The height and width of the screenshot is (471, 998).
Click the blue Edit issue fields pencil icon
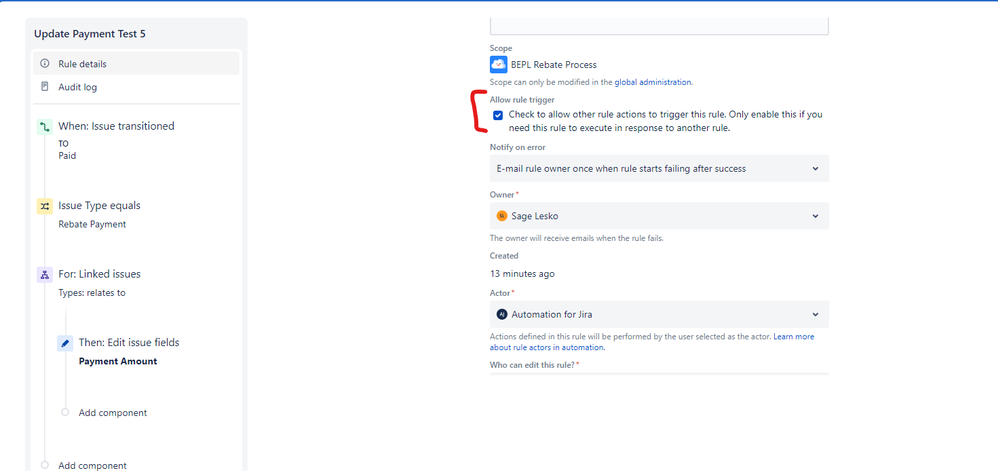click(x=65, y=343)
